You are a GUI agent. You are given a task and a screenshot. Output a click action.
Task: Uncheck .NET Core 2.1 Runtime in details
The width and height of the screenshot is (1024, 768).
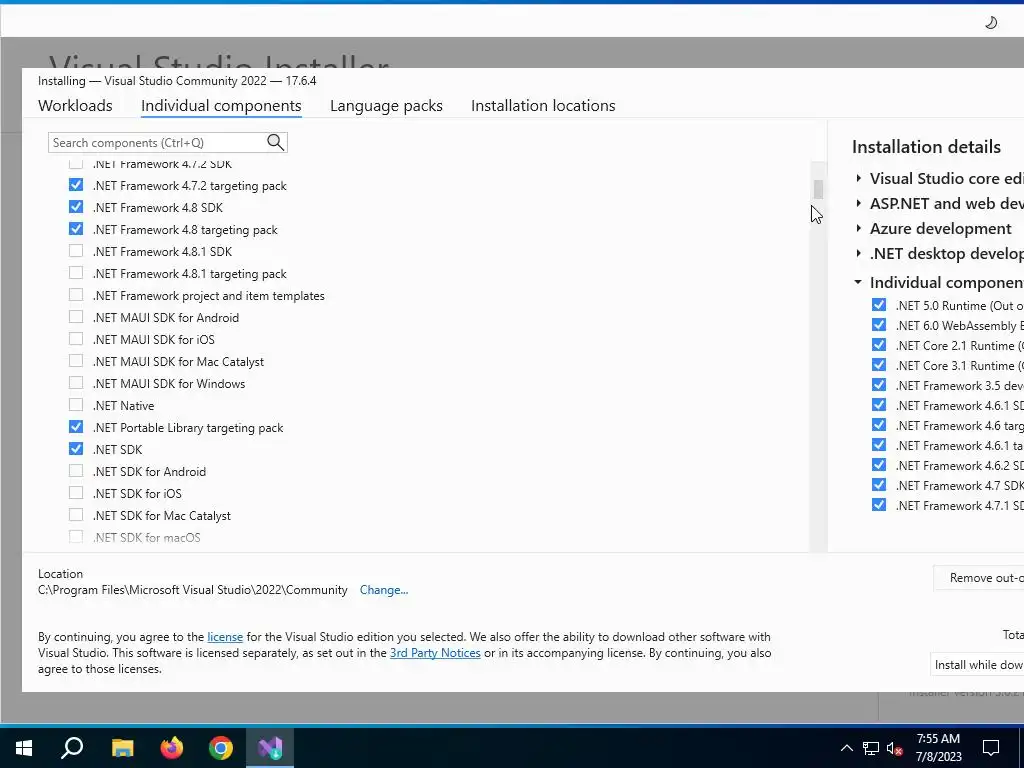(x=879, y=345)
